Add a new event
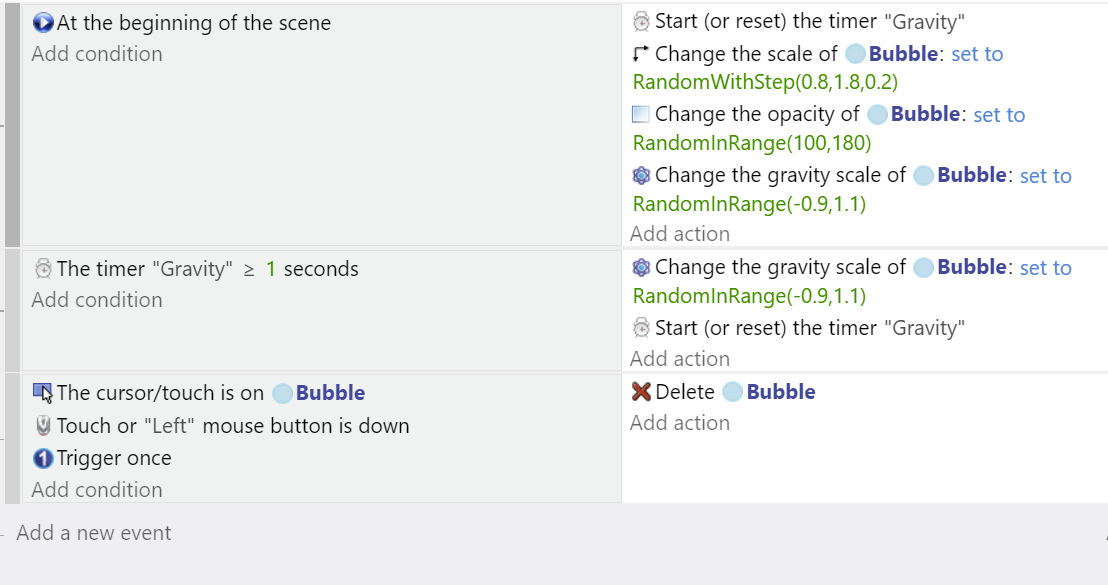 coord(94,533)
